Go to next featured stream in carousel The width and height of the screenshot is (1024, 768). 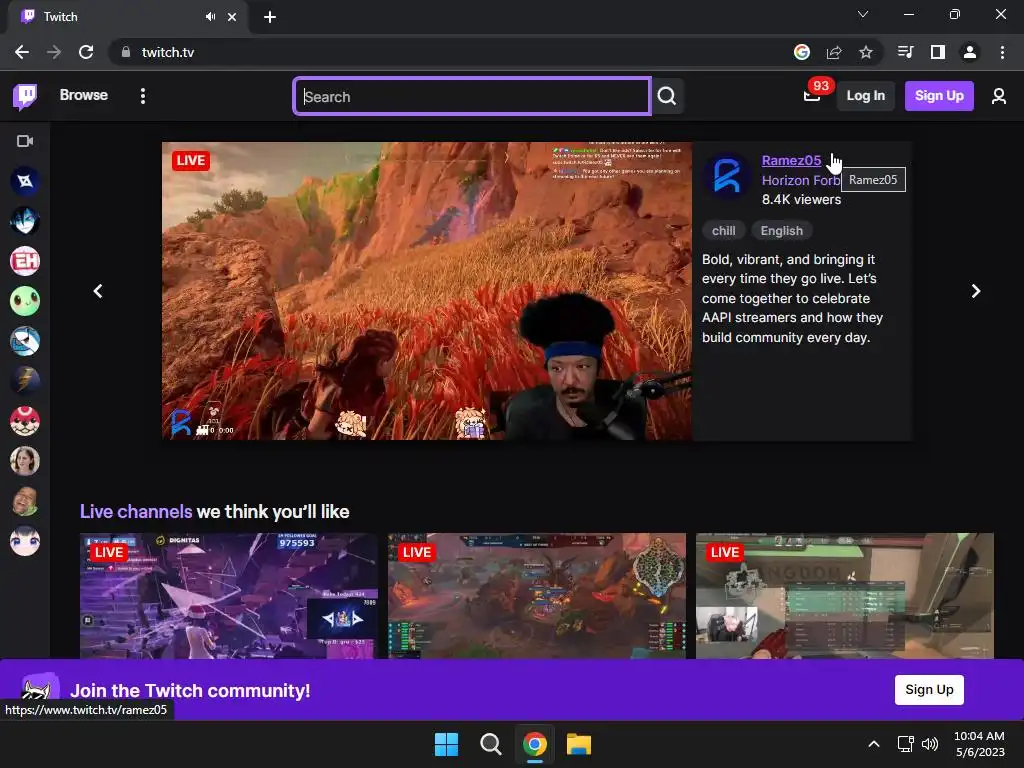(976, 291)
